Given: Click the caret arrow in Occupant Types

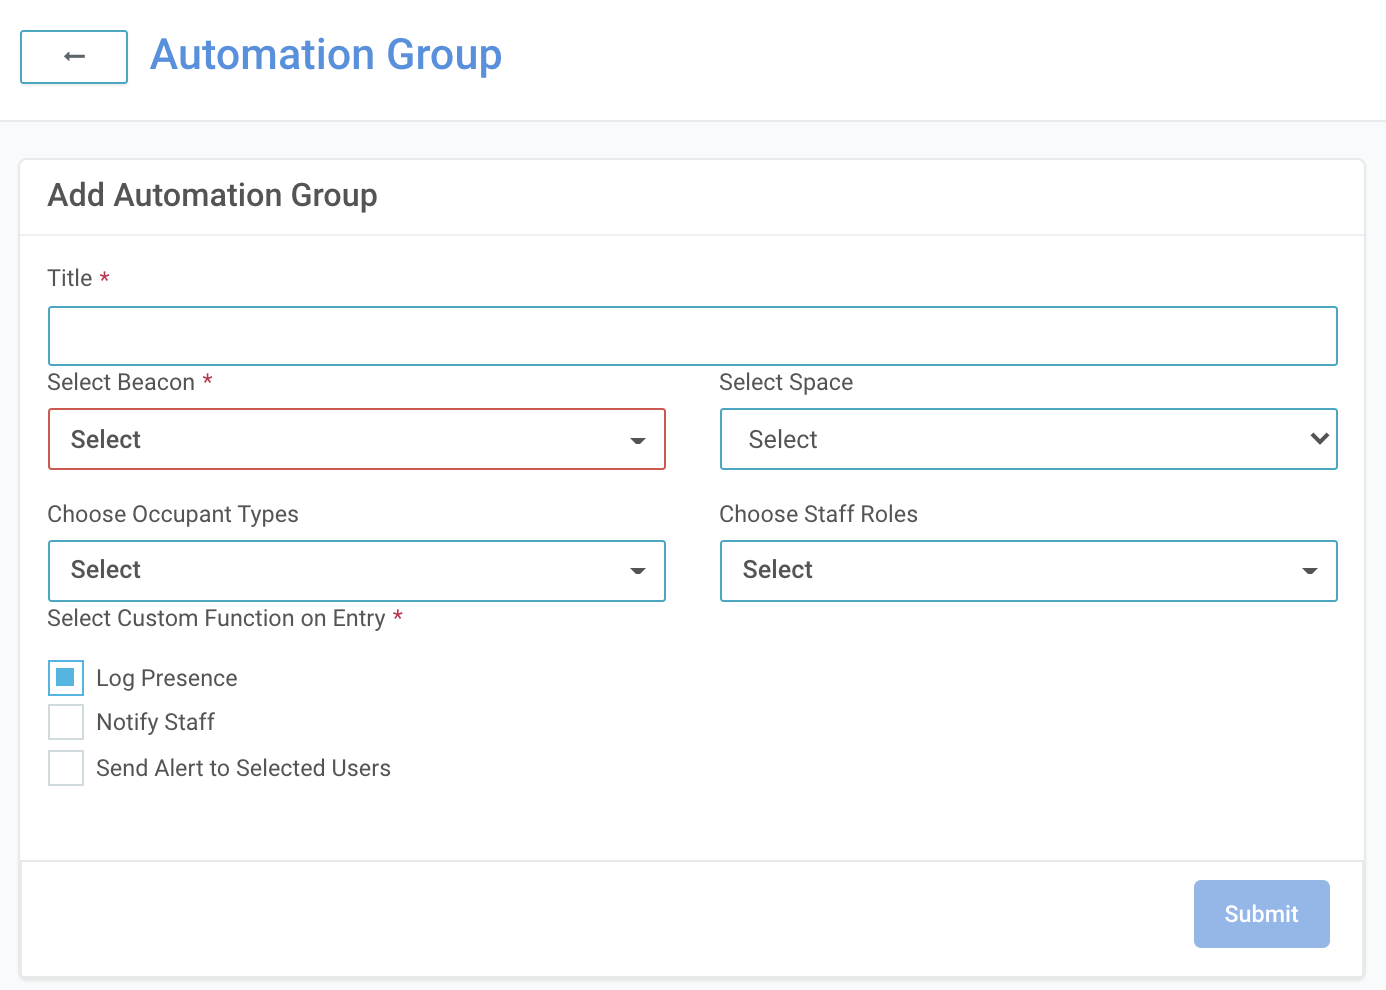Looking at the screenshot, I should click(638, 571).
